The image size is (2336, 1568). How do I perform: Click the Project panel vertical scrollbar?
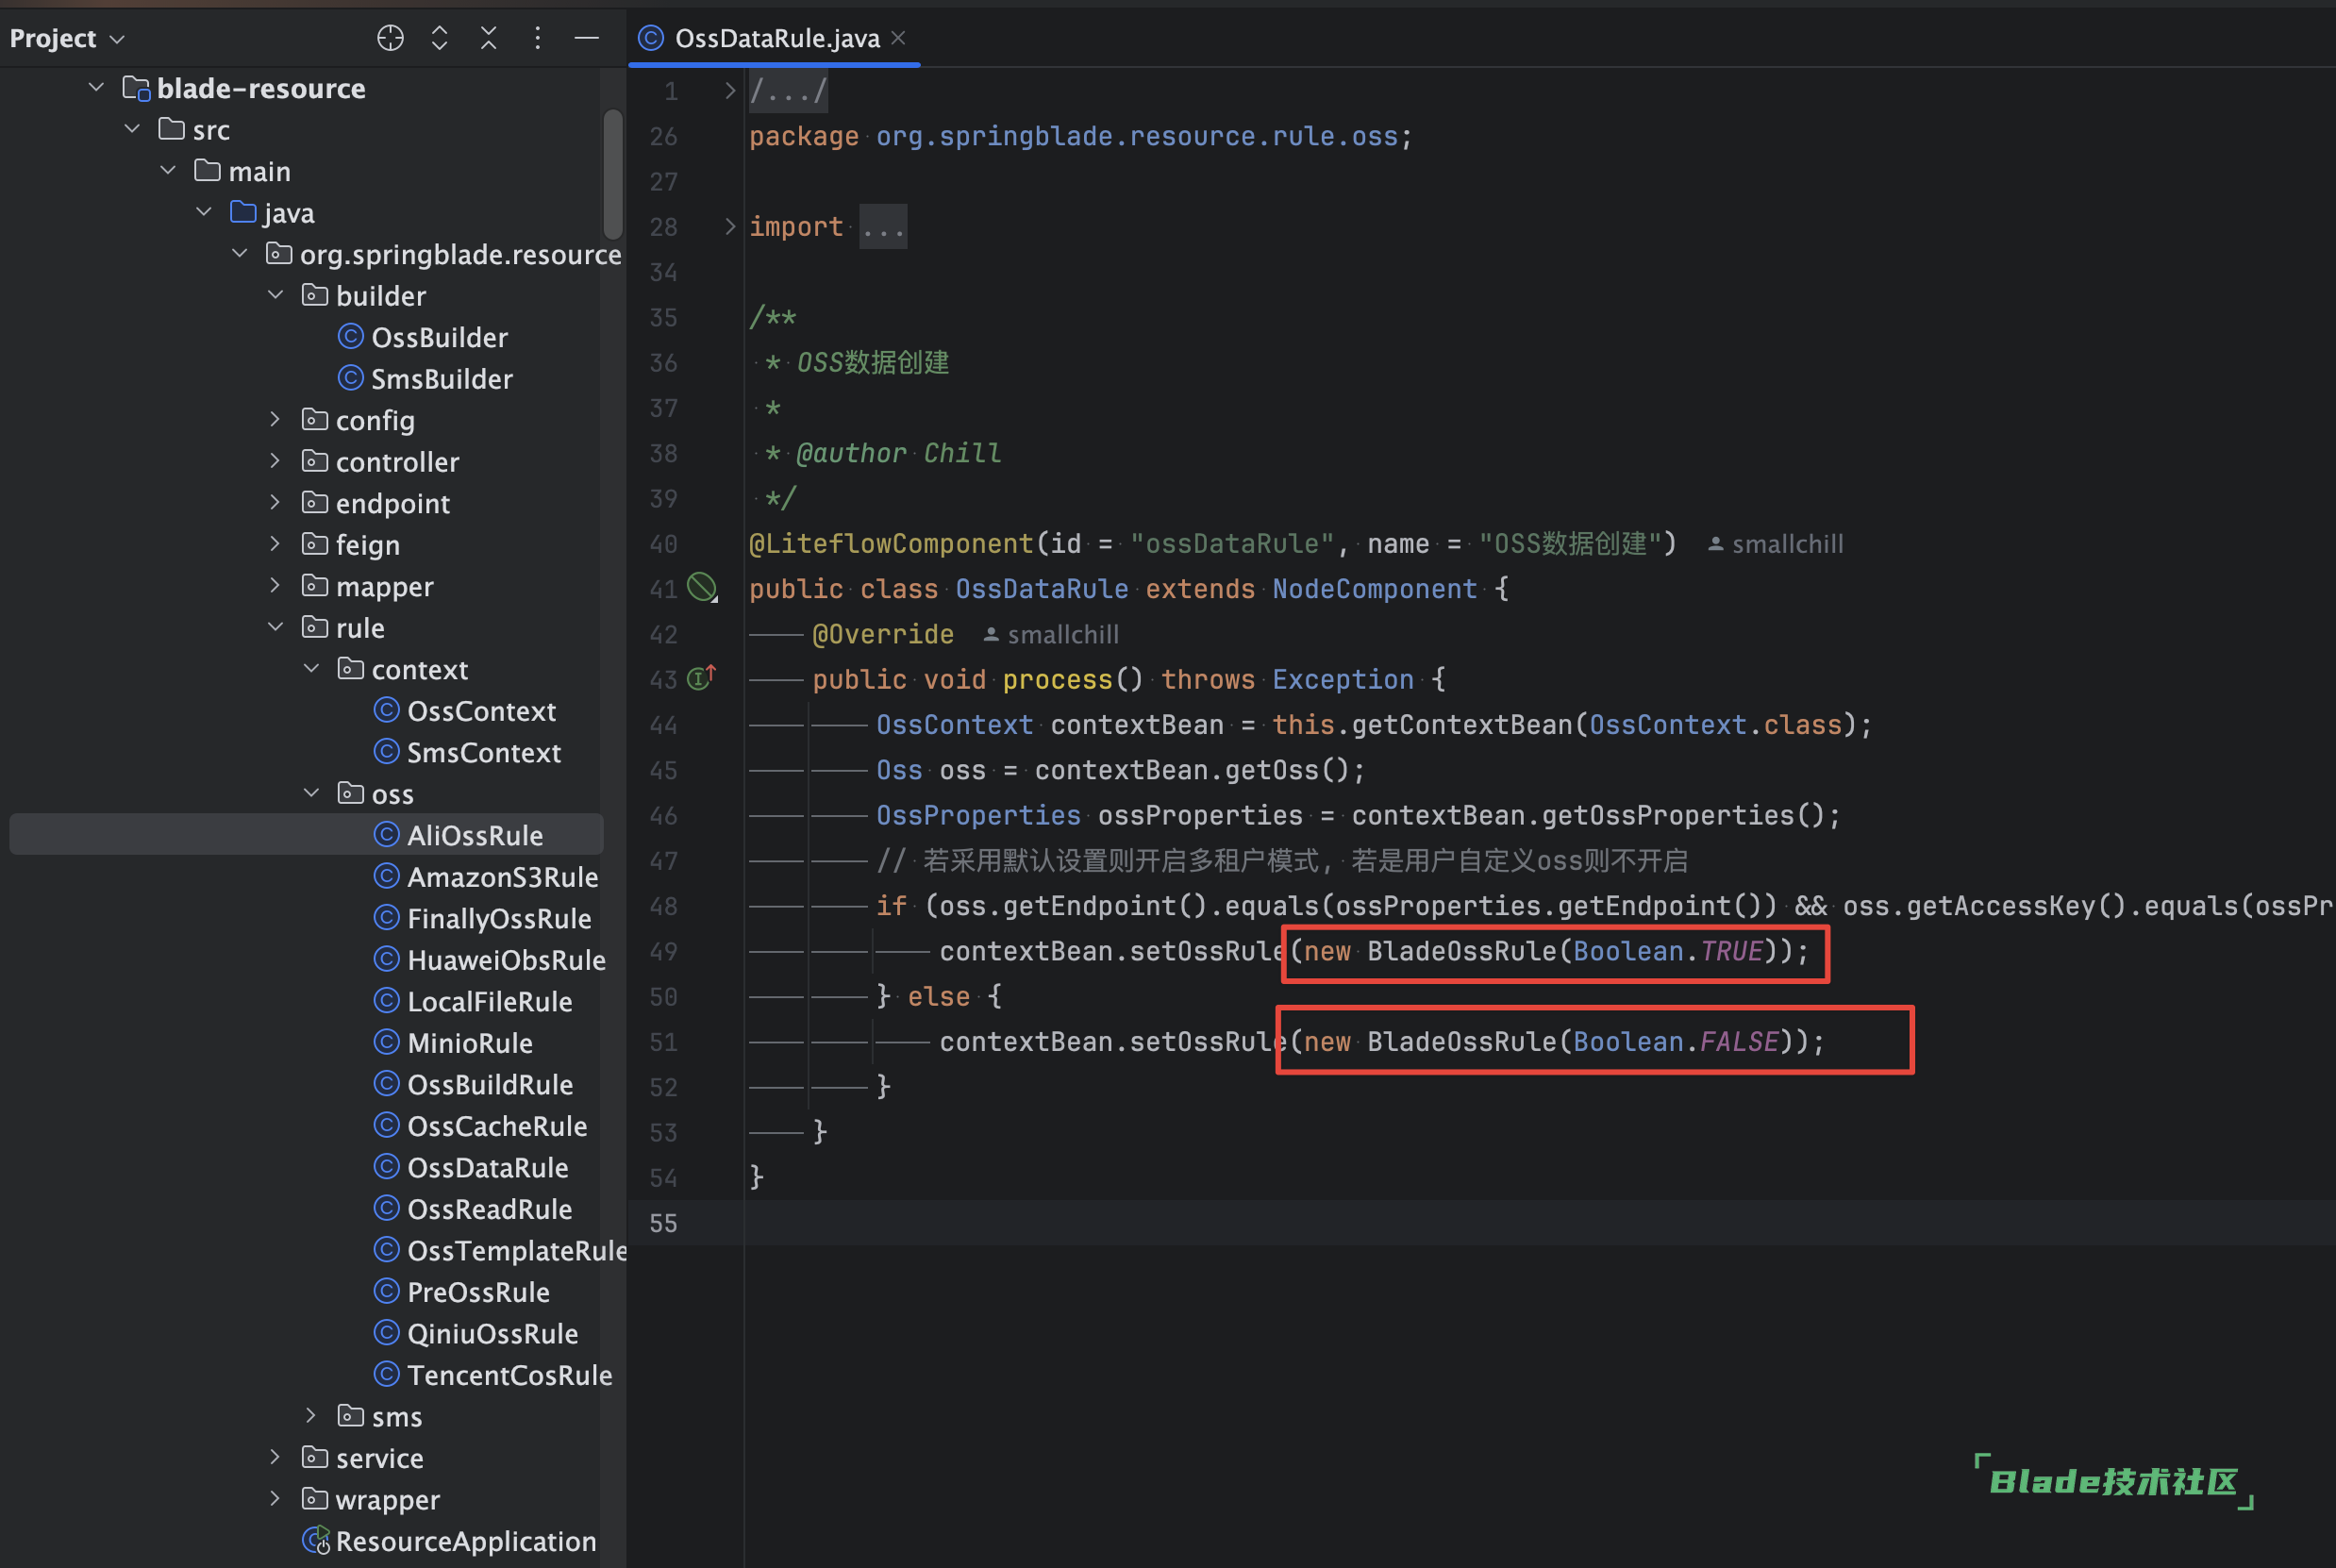[613, 175]
